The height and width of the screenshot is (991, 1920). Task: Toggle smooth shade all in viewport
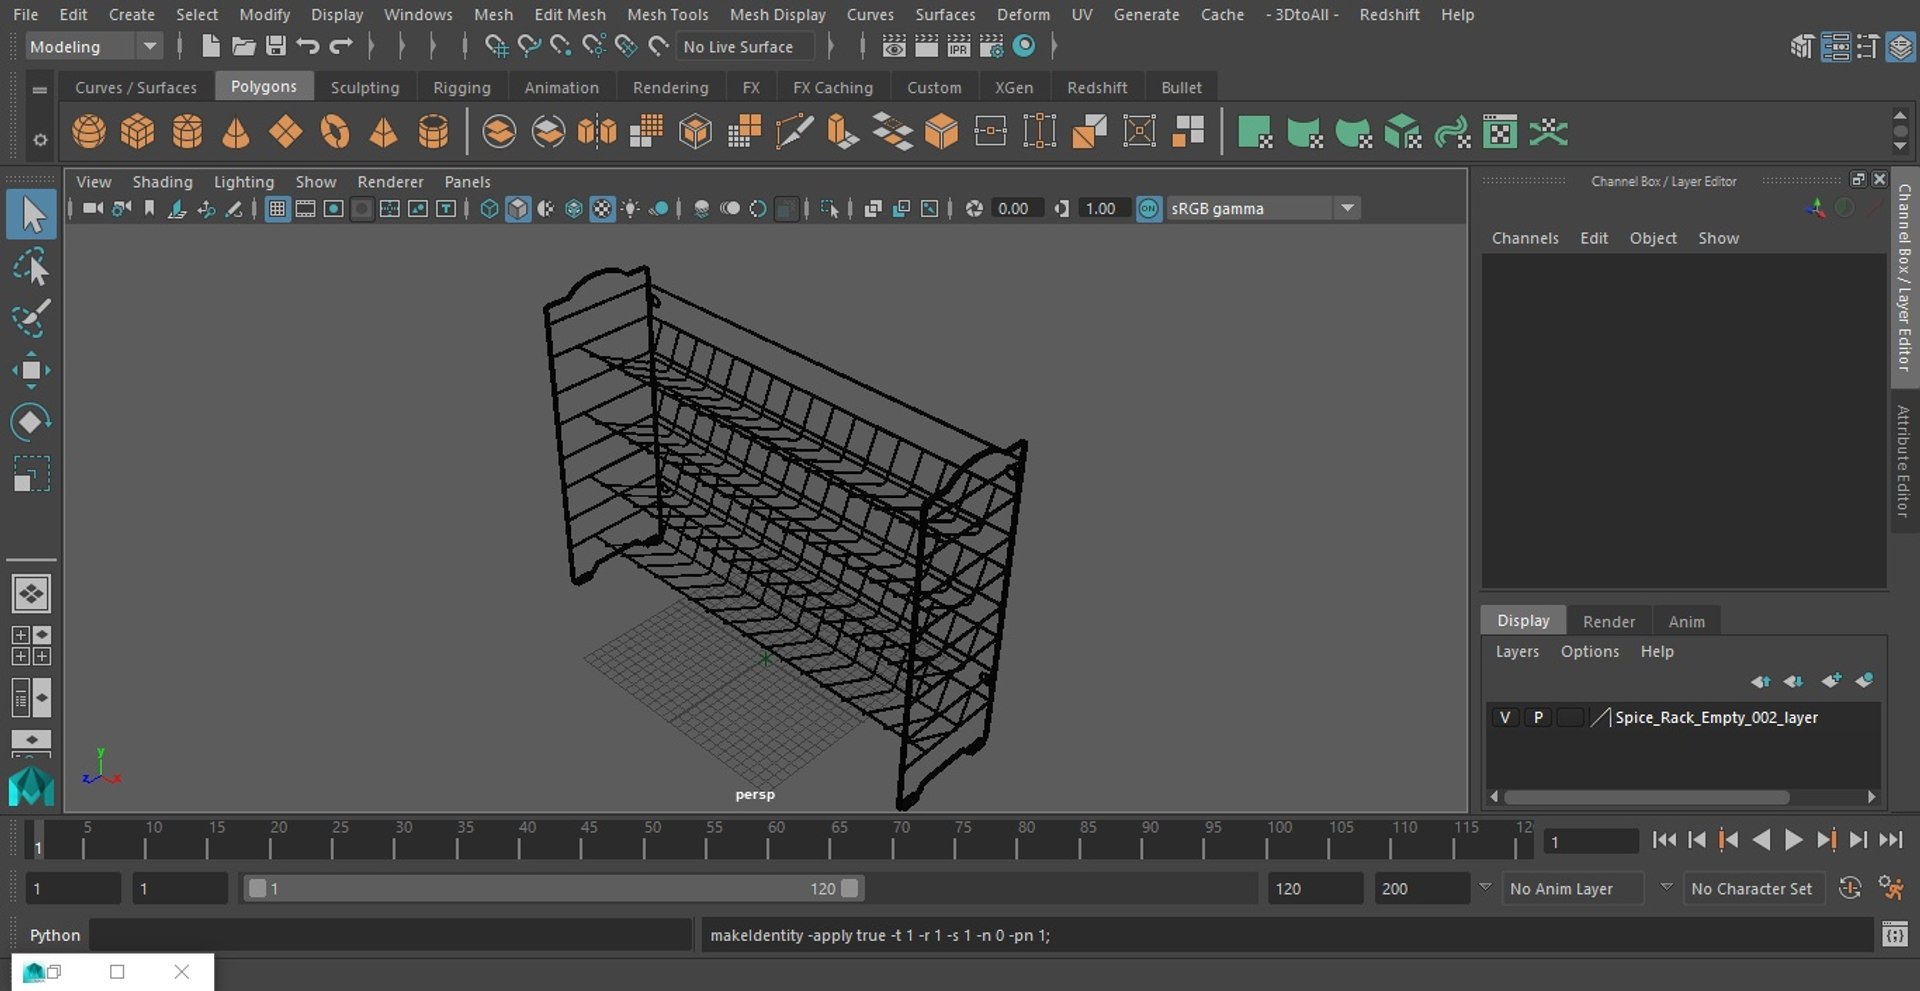(x=518, y=208)
